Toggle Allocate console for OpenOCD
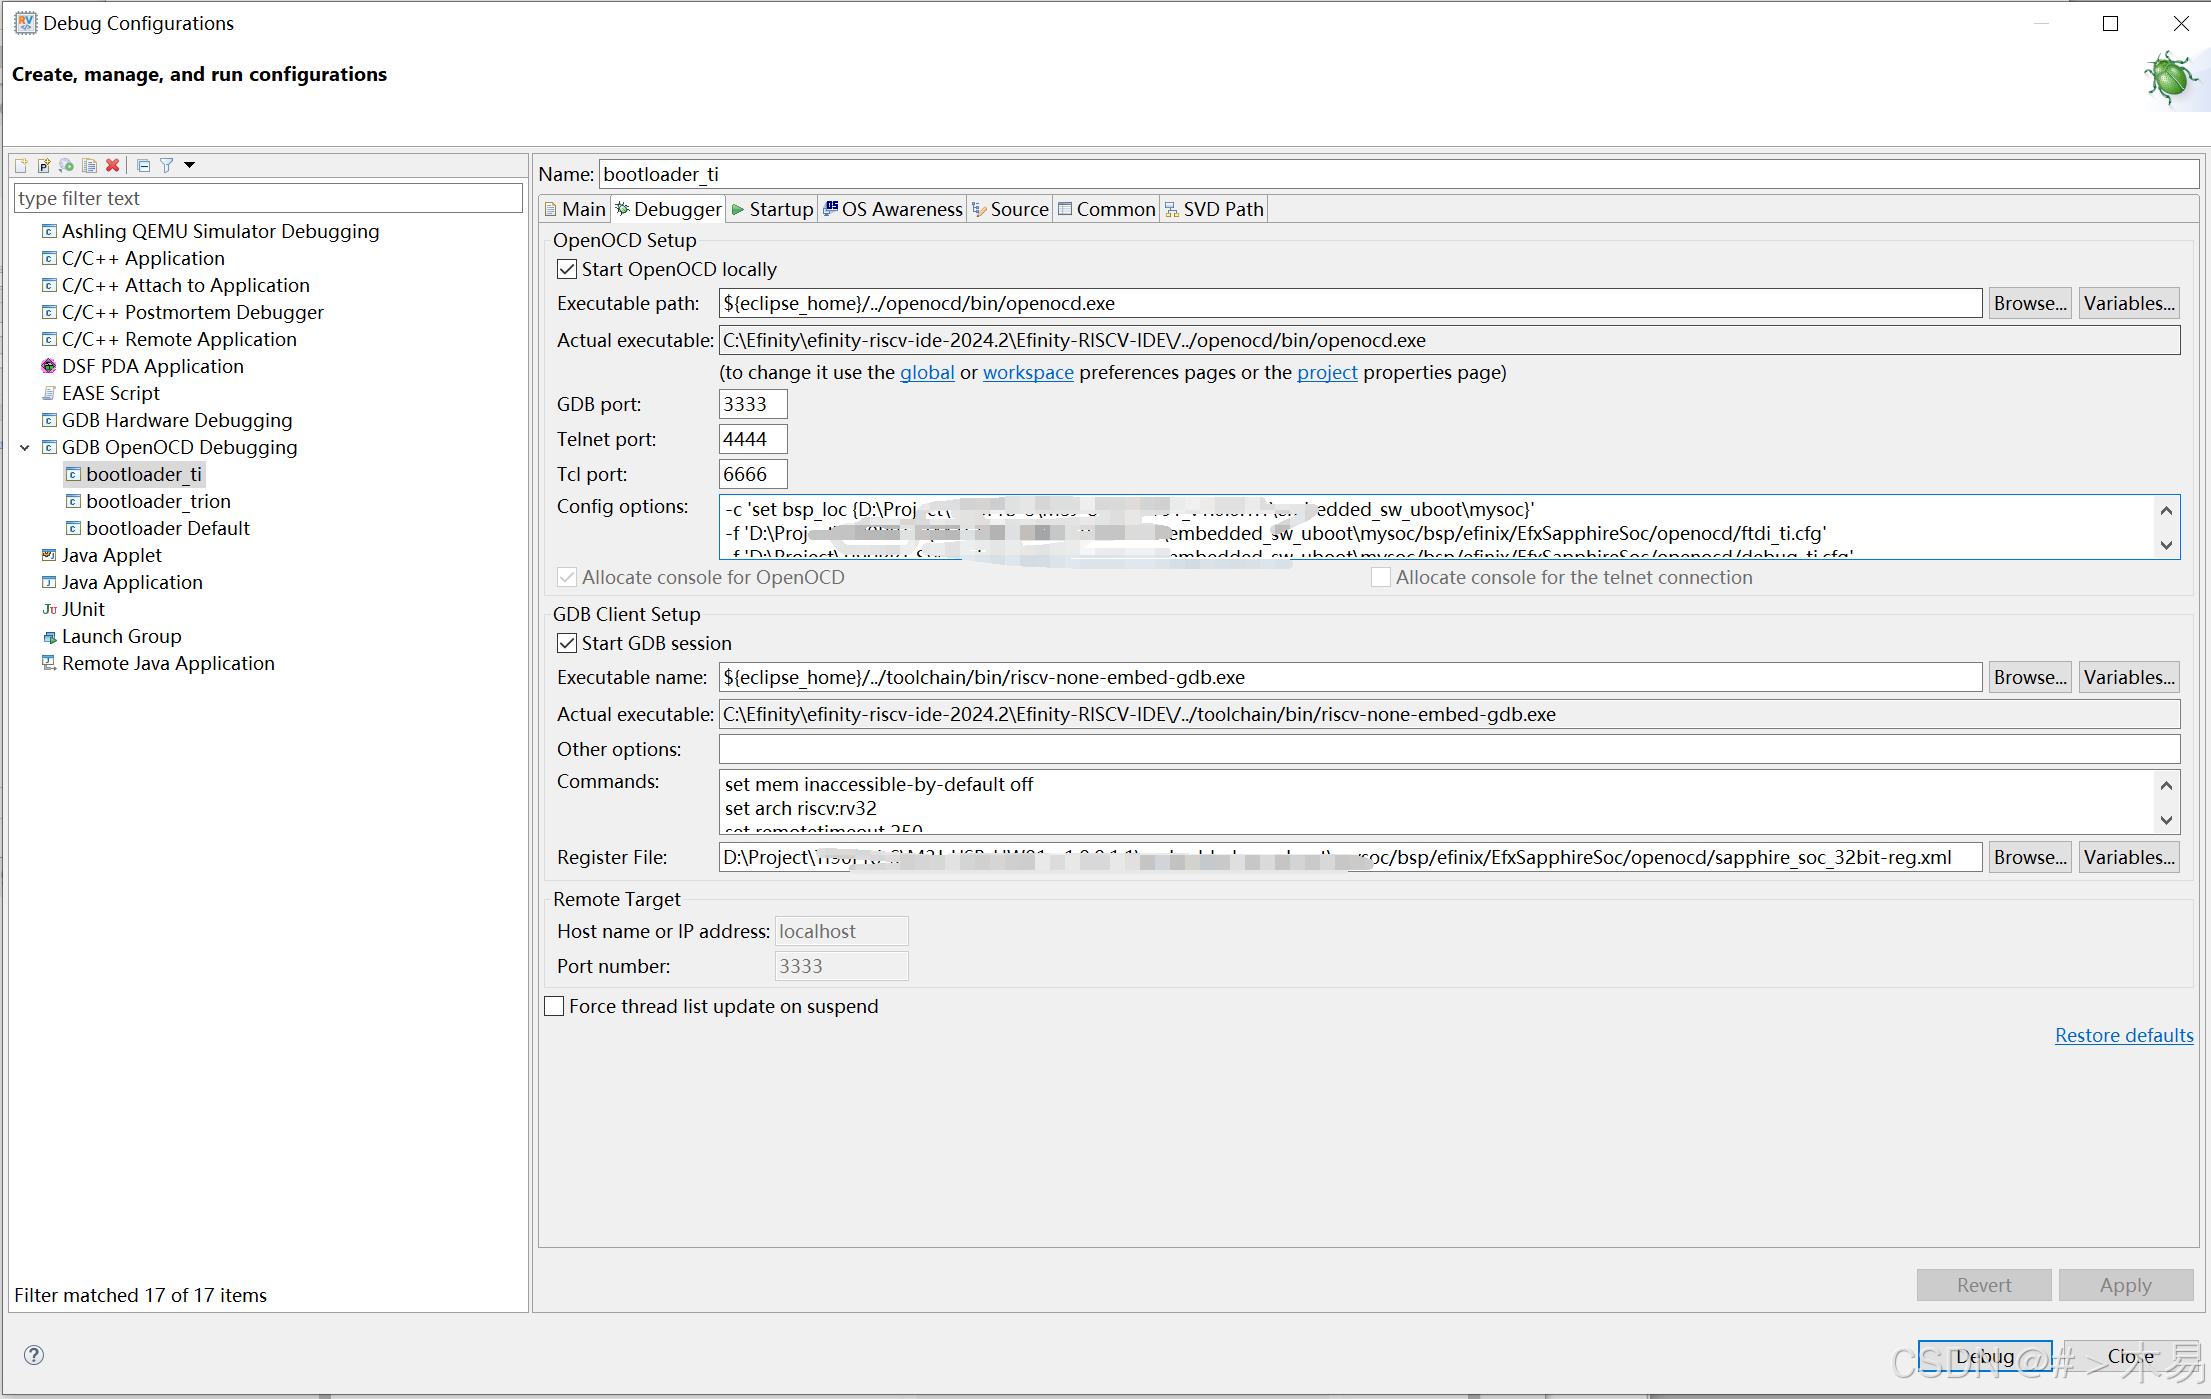2211x1399 pixels. point(567,577)
